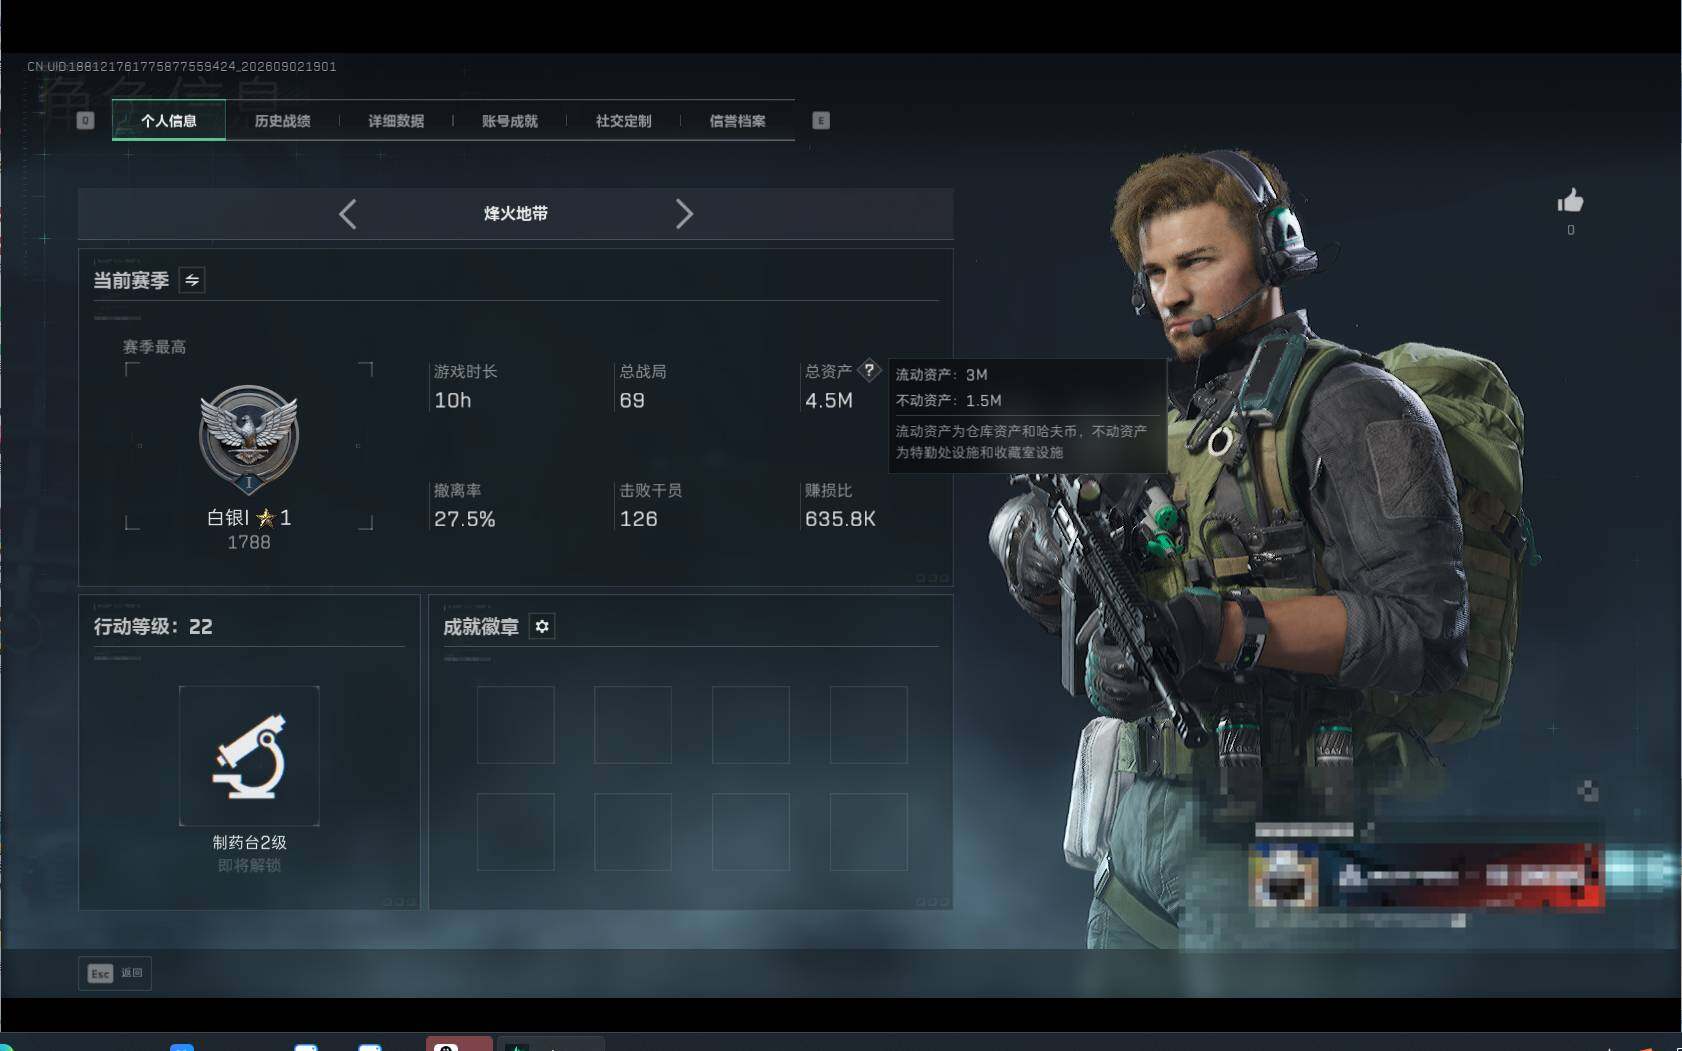Switch to the 历史战绩 tab
Image resolution: width=1682 pixels, height=1051 pixels.
click(282, 121)
